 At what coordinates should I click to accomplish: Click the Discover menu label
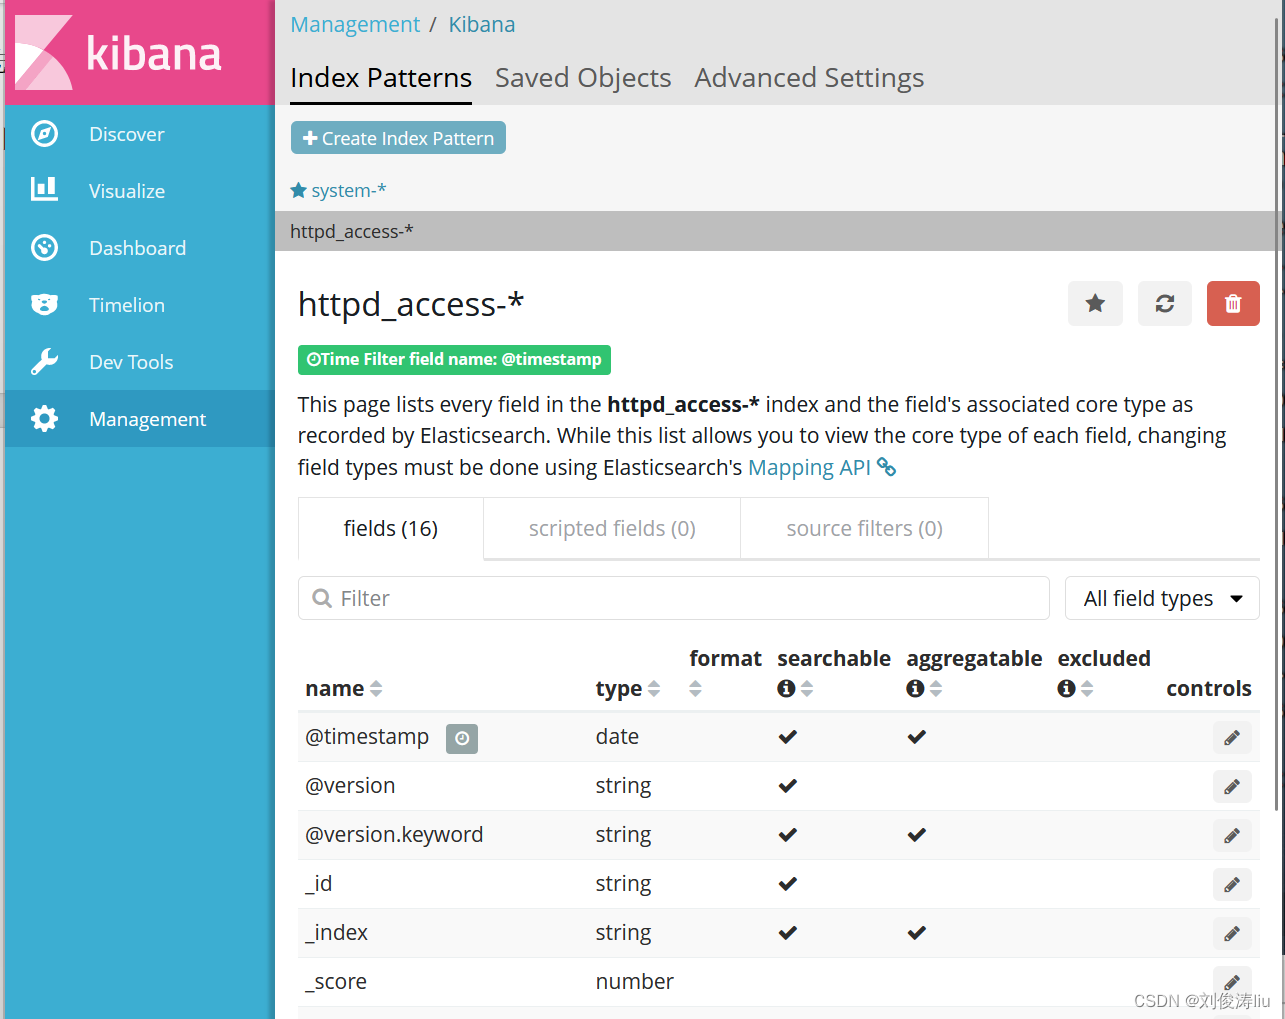[x=127, y=134]
